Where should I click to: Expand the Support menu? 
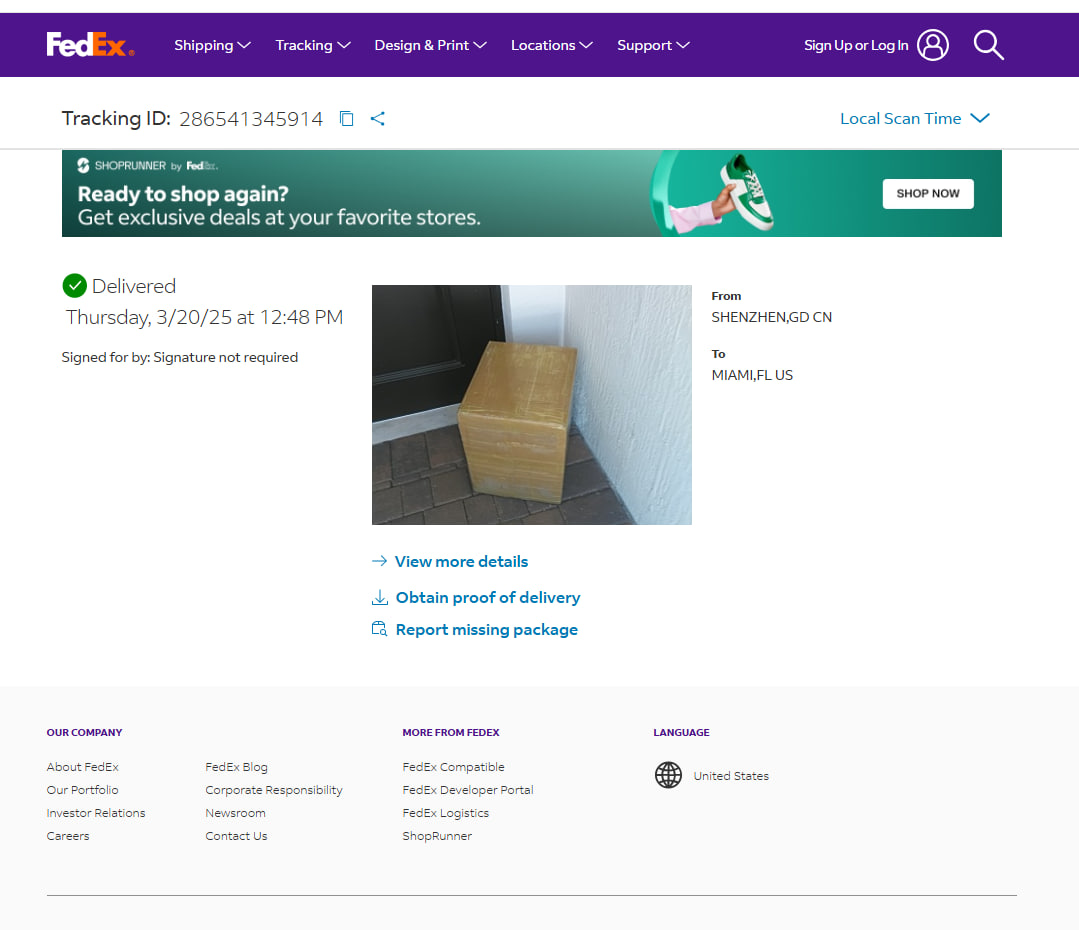tap(653, 45)
